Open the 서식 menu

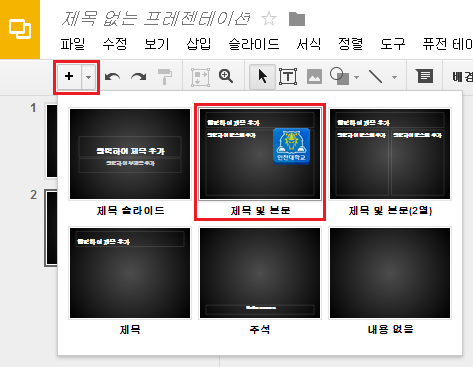[309, 44]
